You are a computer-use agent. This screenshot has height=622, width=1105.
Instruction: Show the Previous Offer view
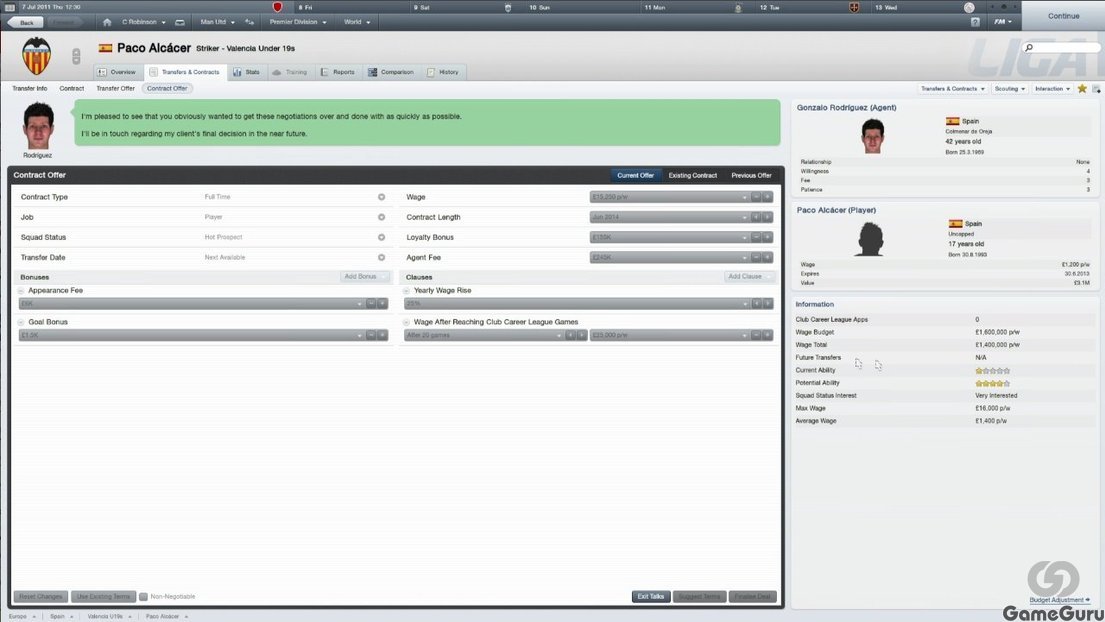click(x=751, y=175)
